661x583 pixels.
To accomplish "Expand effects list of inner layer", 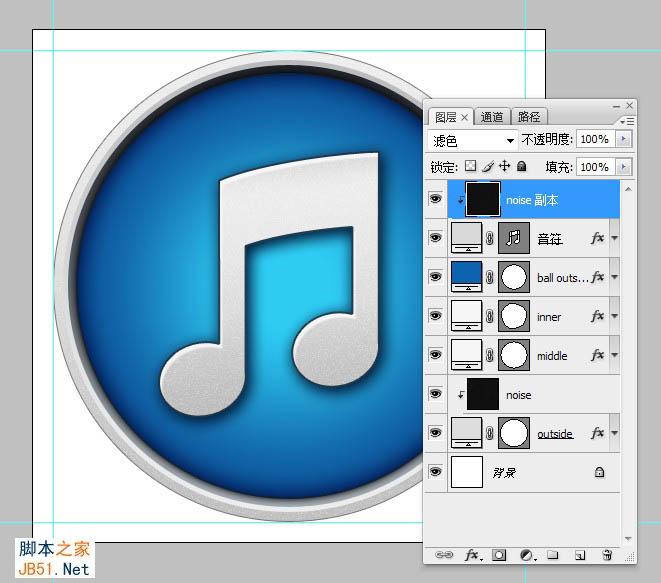I will [x=615, y=316].
